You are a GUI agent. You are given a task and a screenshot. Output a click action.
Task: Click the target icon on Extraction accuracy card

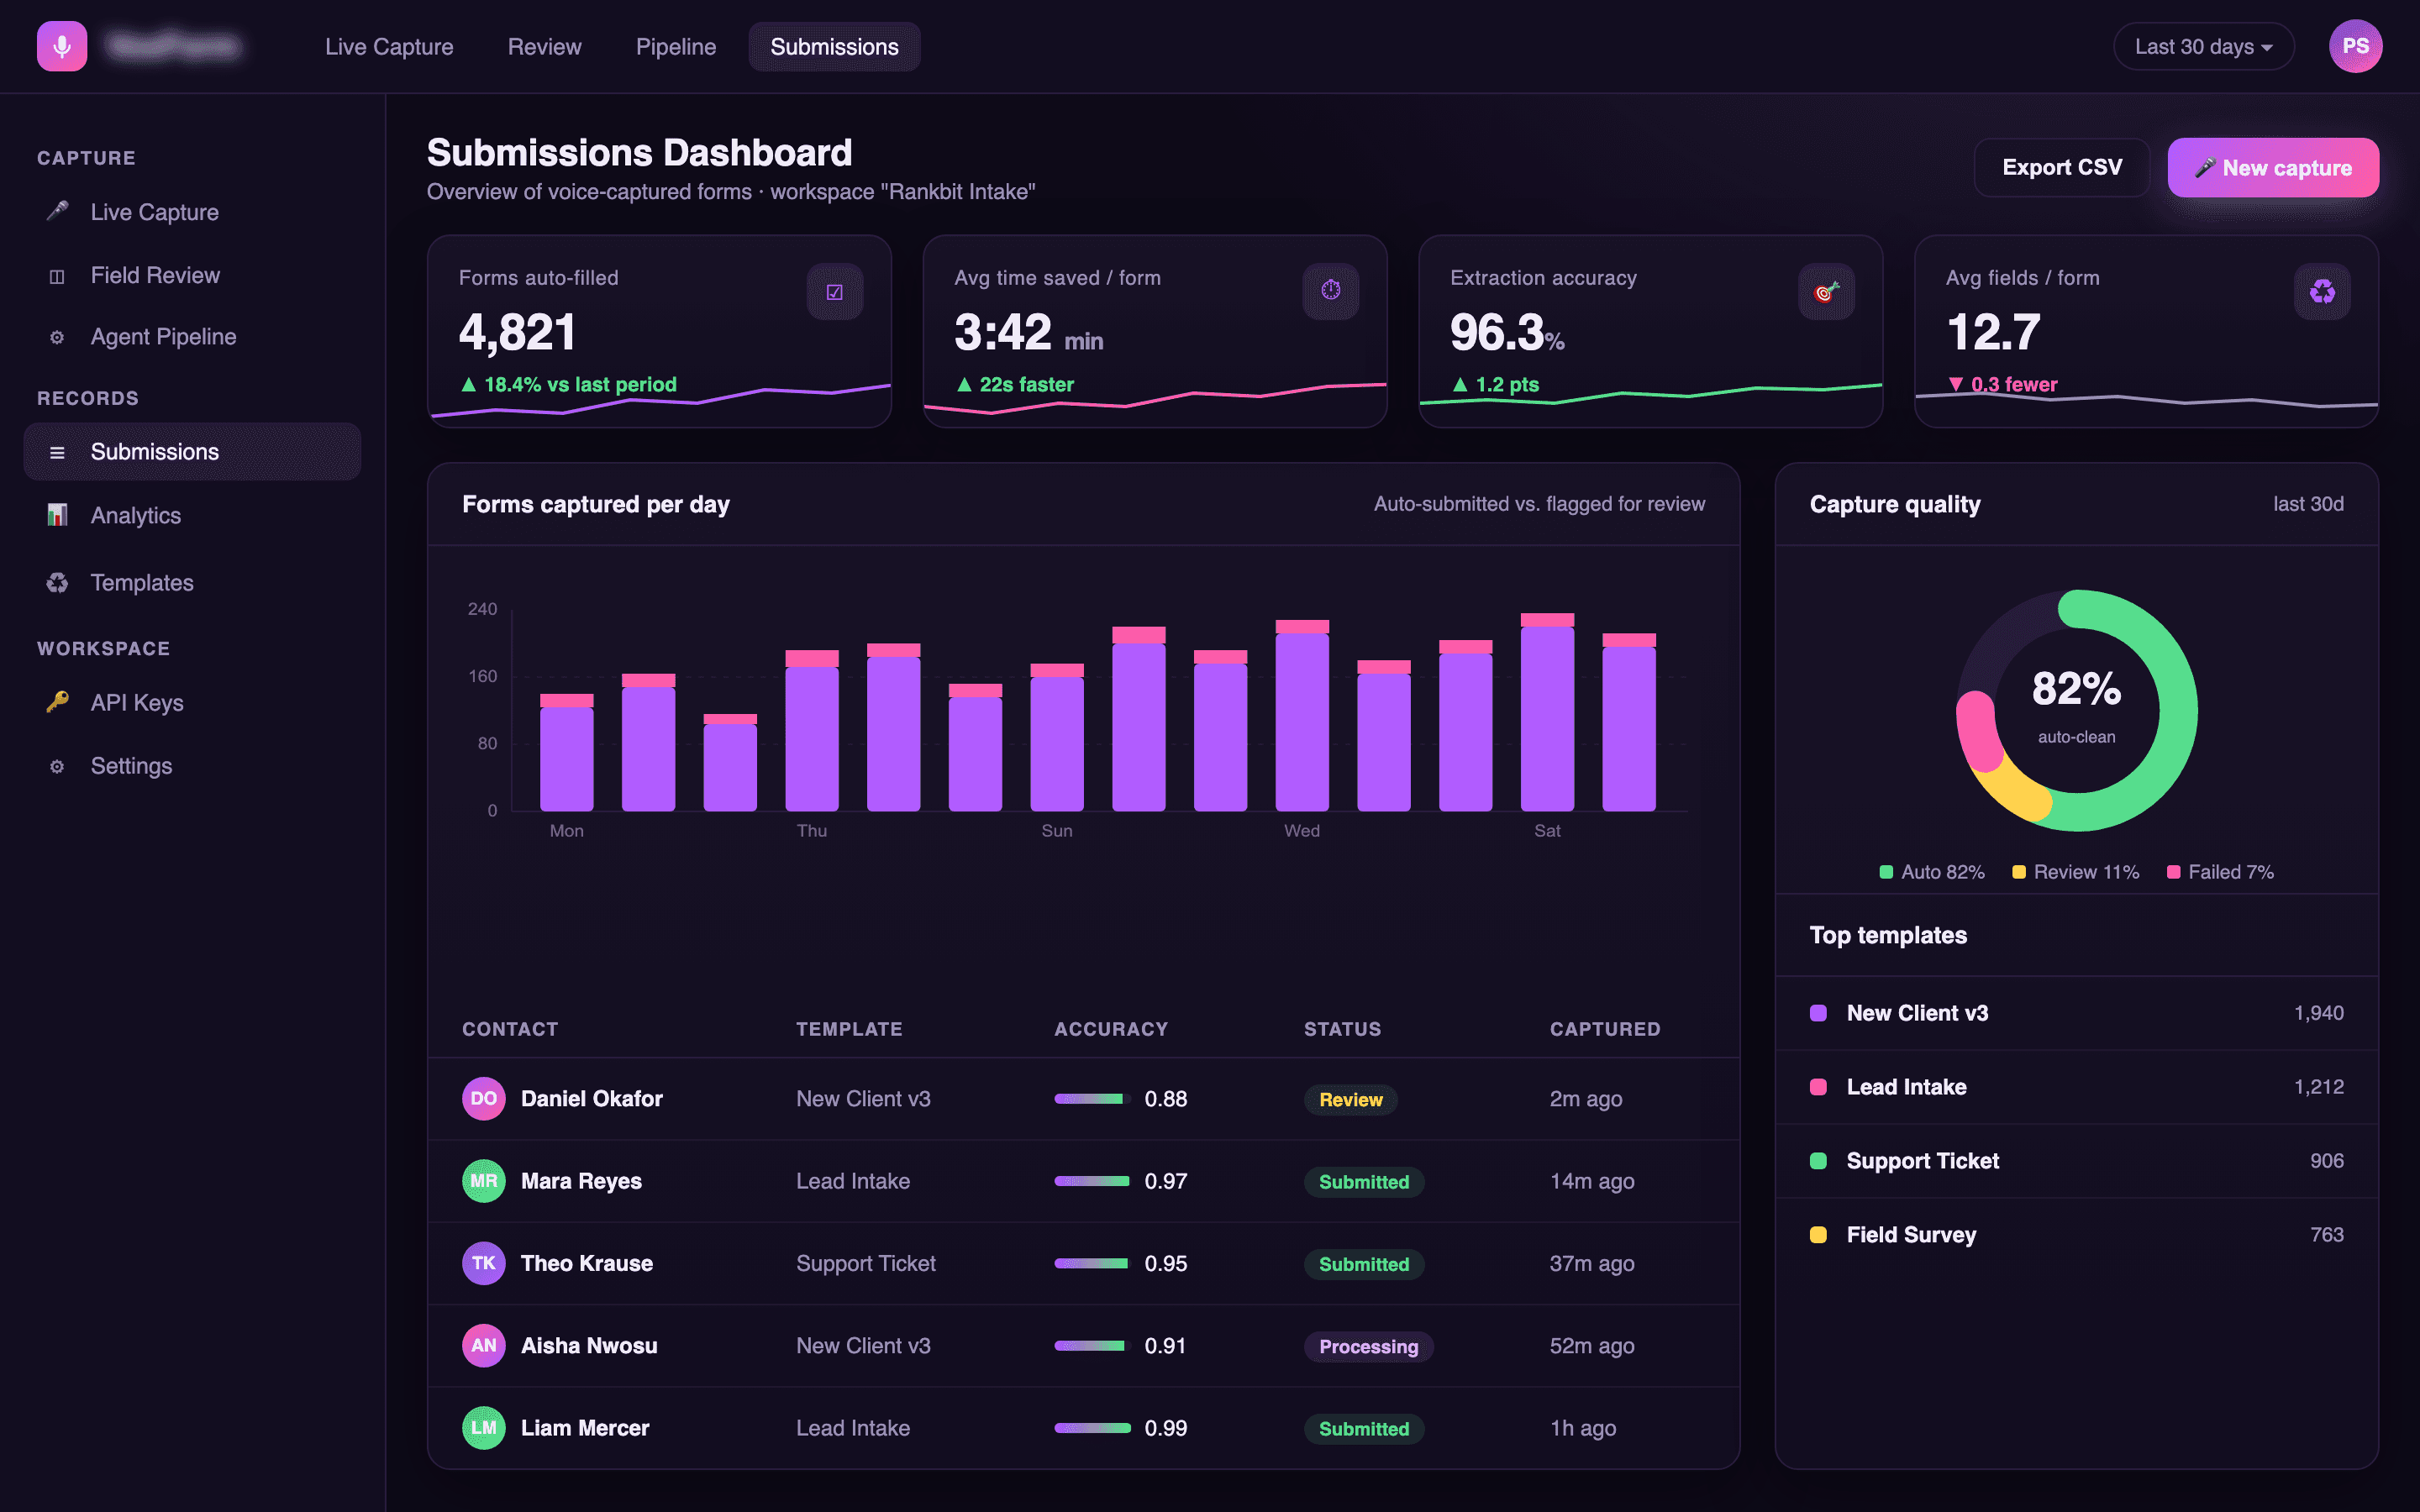[1827, 292]
